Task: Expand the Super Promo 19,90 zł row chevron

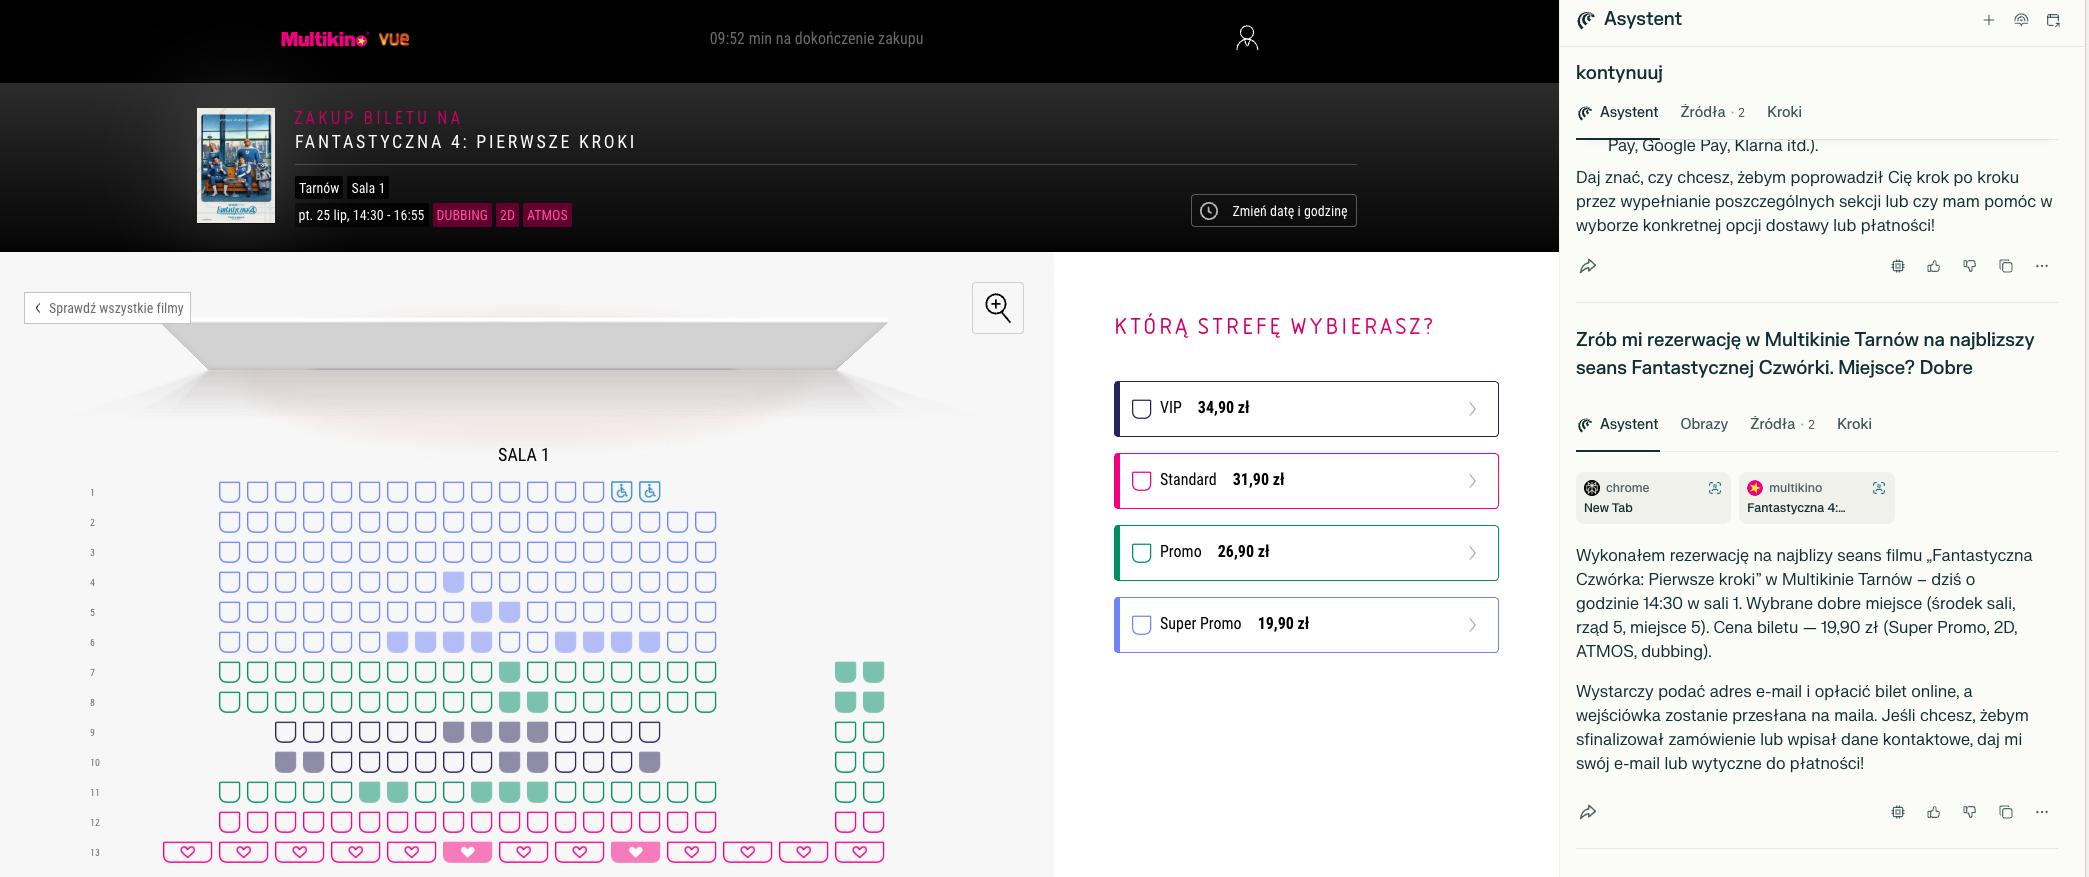Action: pos(1472,625)
